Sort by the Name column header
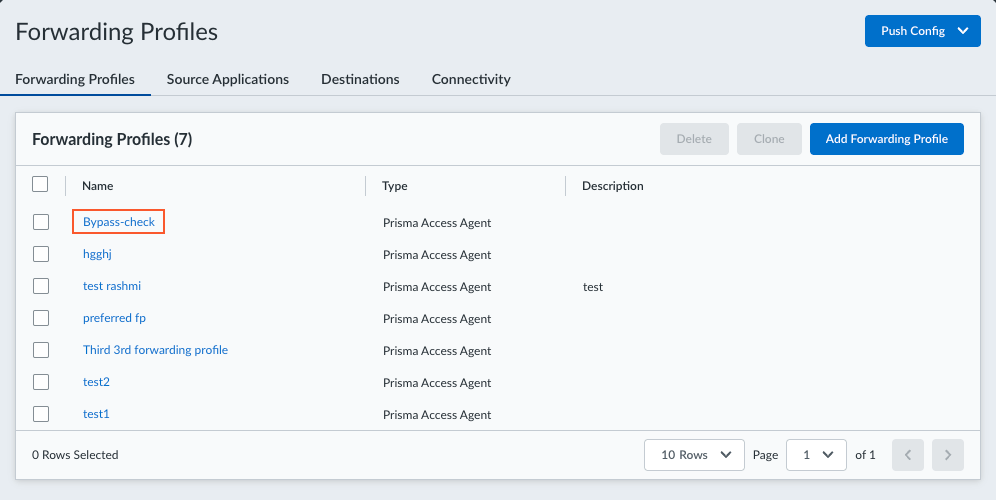 tap(98, 186)
